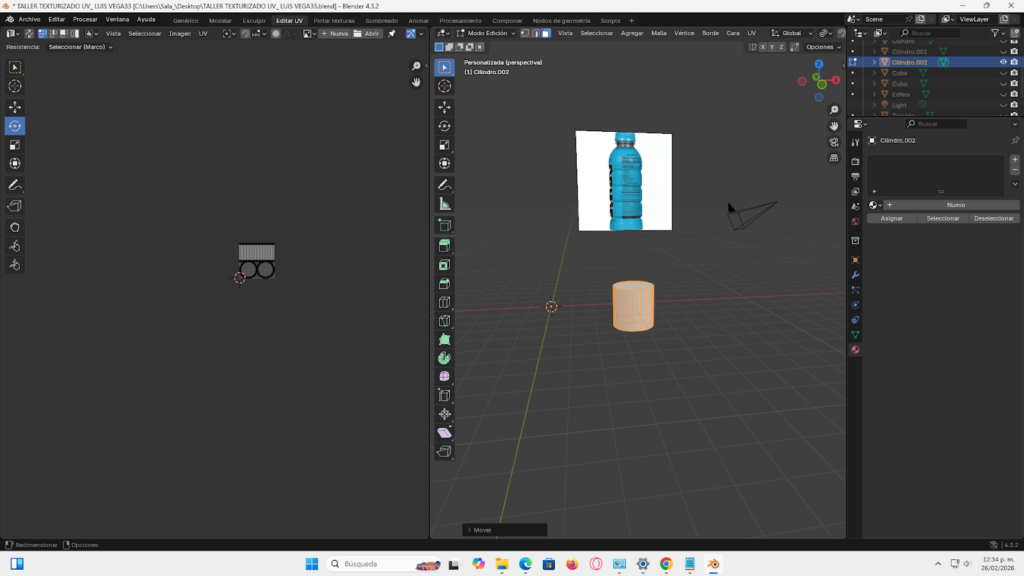Select the Move tool in the viewport toolbar
This screenshot has height=576, width=1024.
[443, 108]
